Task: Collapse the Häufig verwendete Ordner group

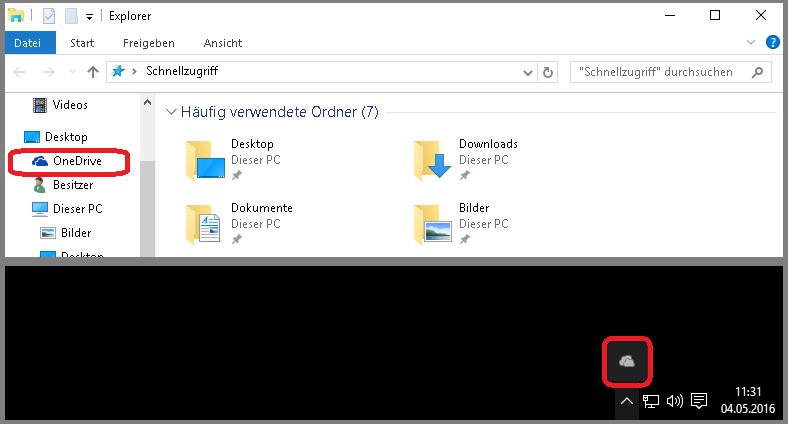Action: (171, 112)
